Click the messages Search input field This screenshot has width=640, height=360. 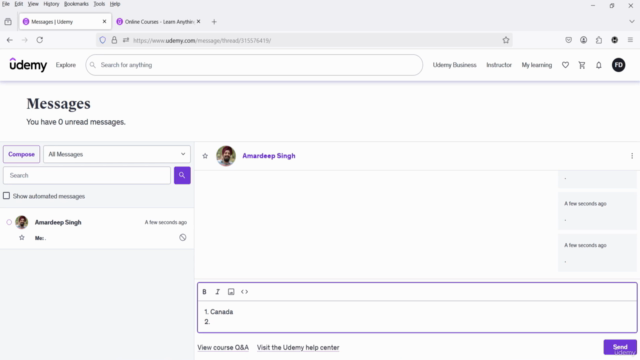pyautogui.click(x=87, y=176)
